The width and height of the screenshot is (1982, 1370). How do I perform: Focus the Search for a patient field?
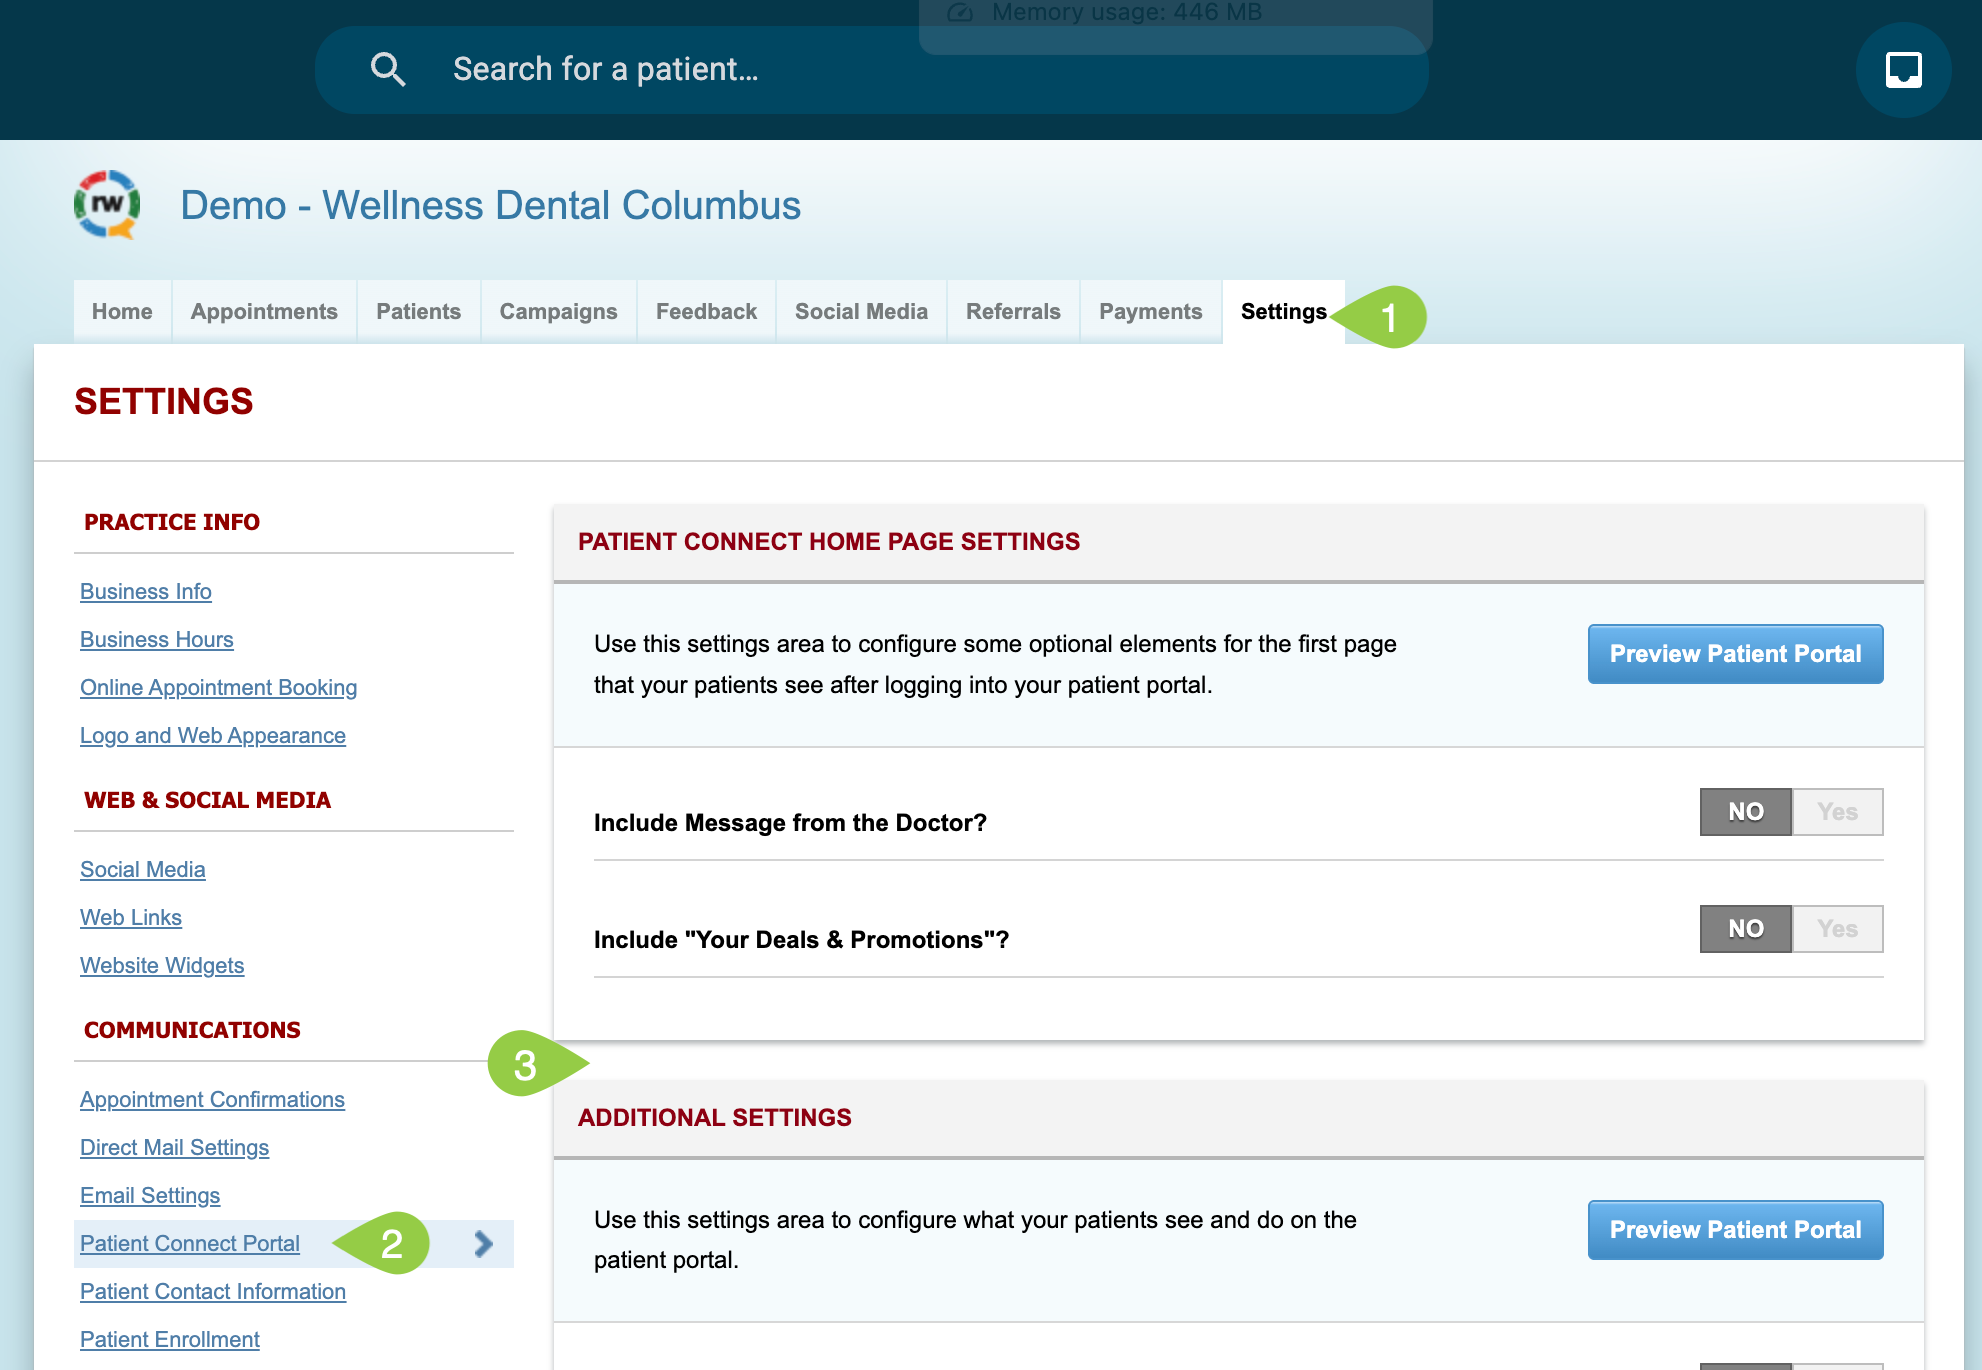point(871,70)
